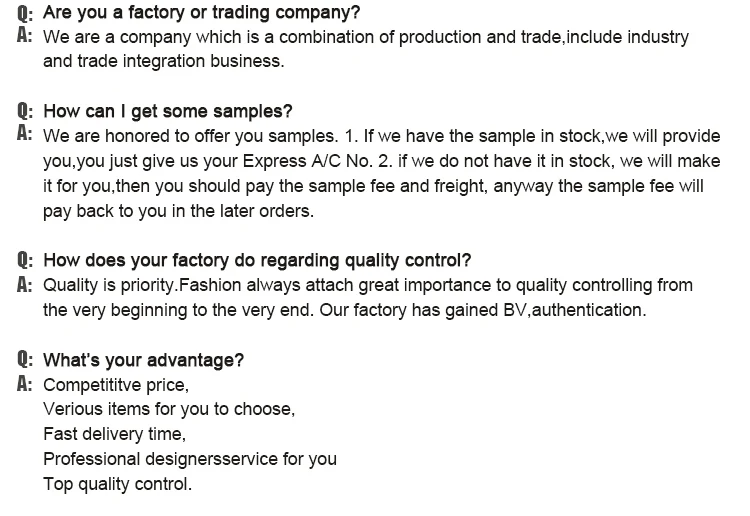Click the A: marker before 'Quality is priority'
The image size is (750, 516).
coord(26,284)
